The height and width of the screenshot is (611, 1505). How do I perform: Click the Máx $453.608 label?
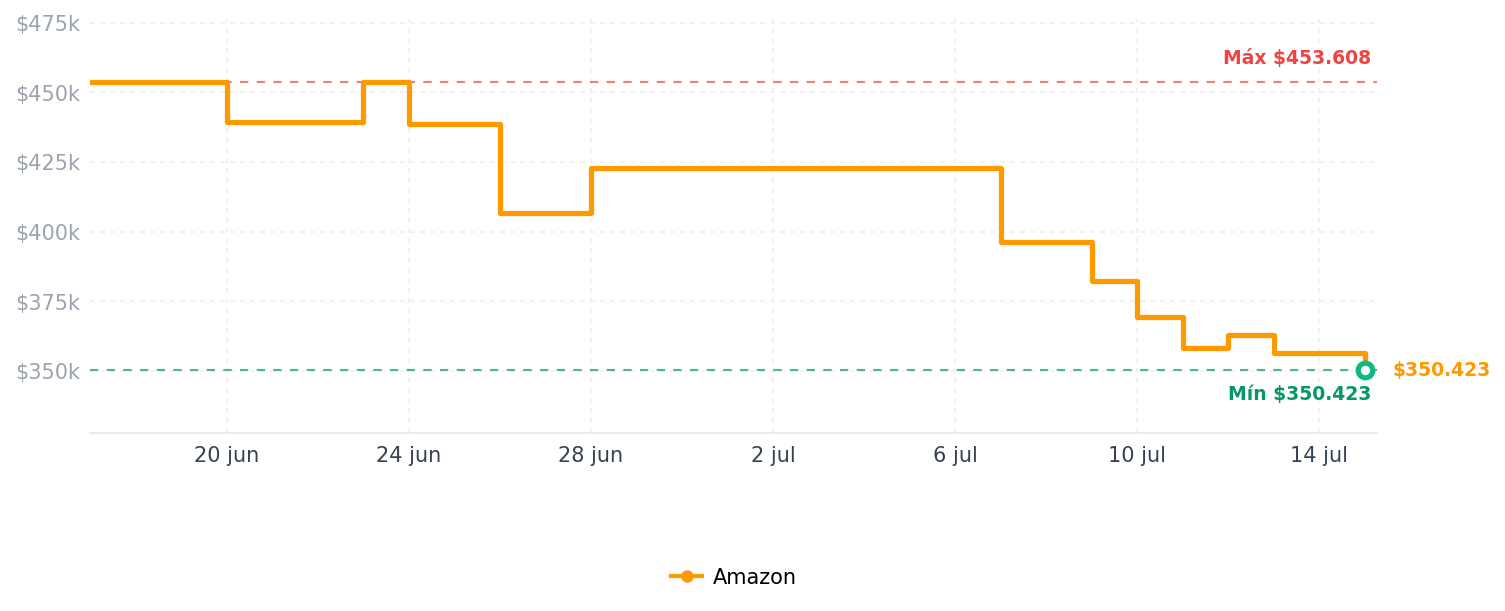[x=1296, y=58]
